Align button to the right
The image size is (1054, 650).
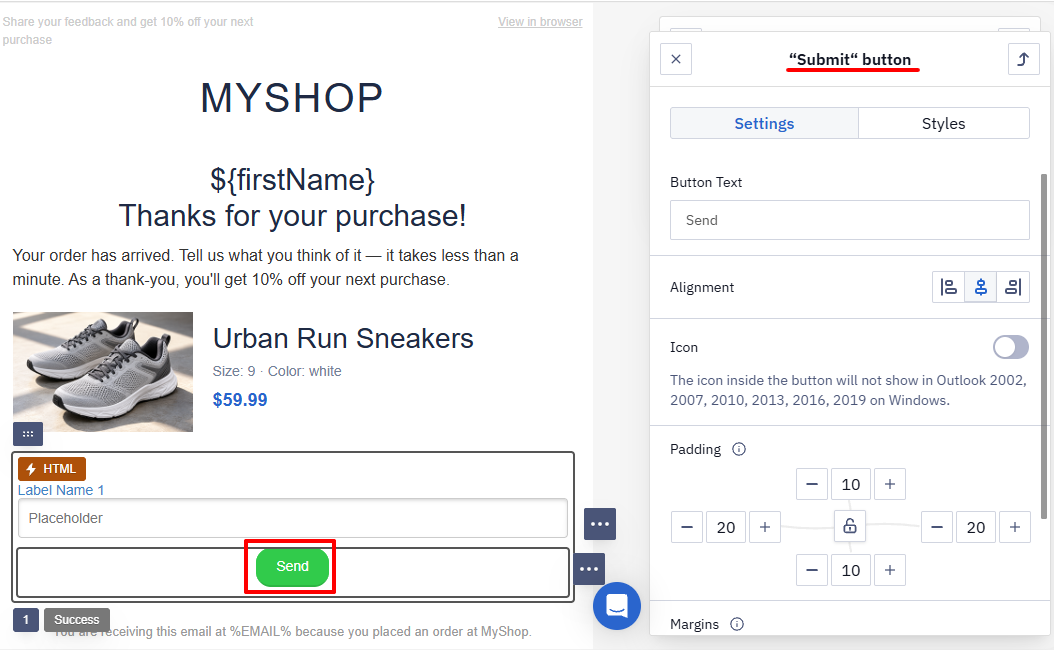[x=1013, y=287]
